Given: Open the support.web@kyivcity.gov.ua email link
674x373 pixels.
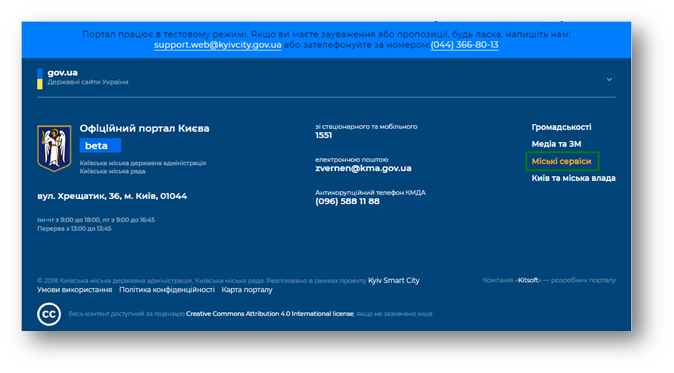Looking at the screenshot, I should tap(218, 45).
